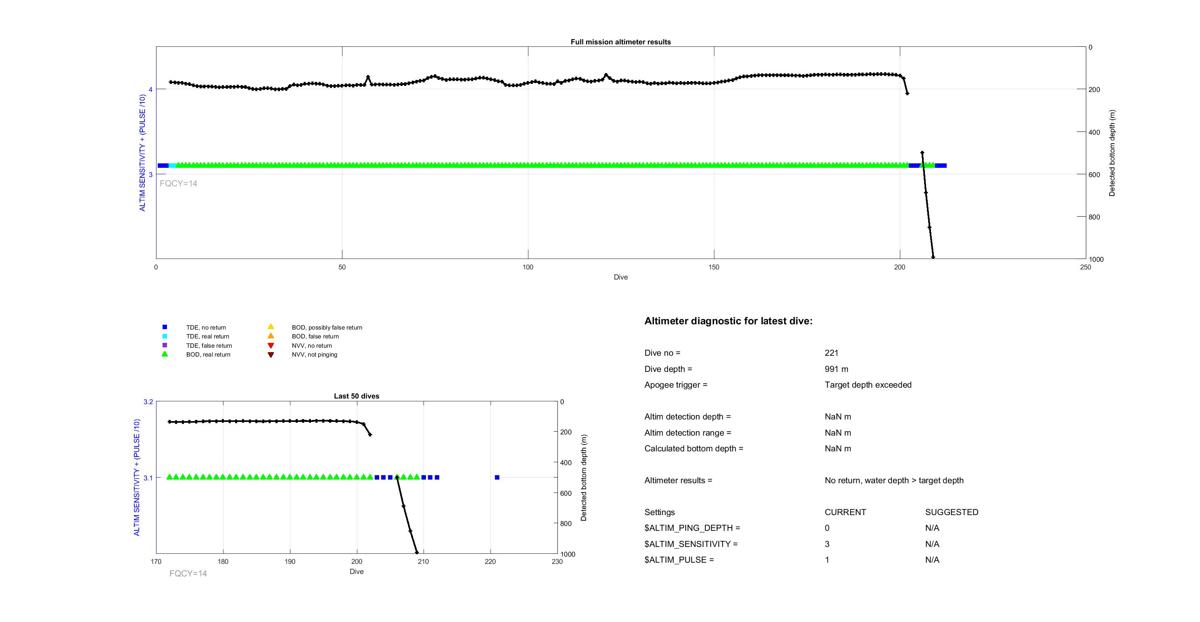This screenshot has height=622, width=1200.
Task: Select the dive depth value '991 m'
Action: click(x=836, y=369)
